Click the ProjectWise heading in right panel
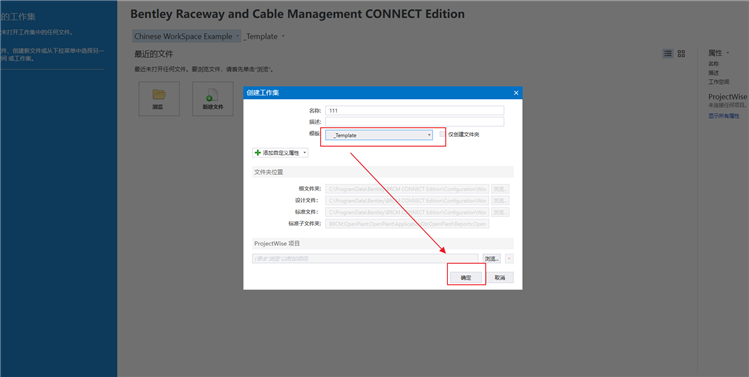Image resolution: width=749 pixels, height=377 pixels. [x=728, y=97]
